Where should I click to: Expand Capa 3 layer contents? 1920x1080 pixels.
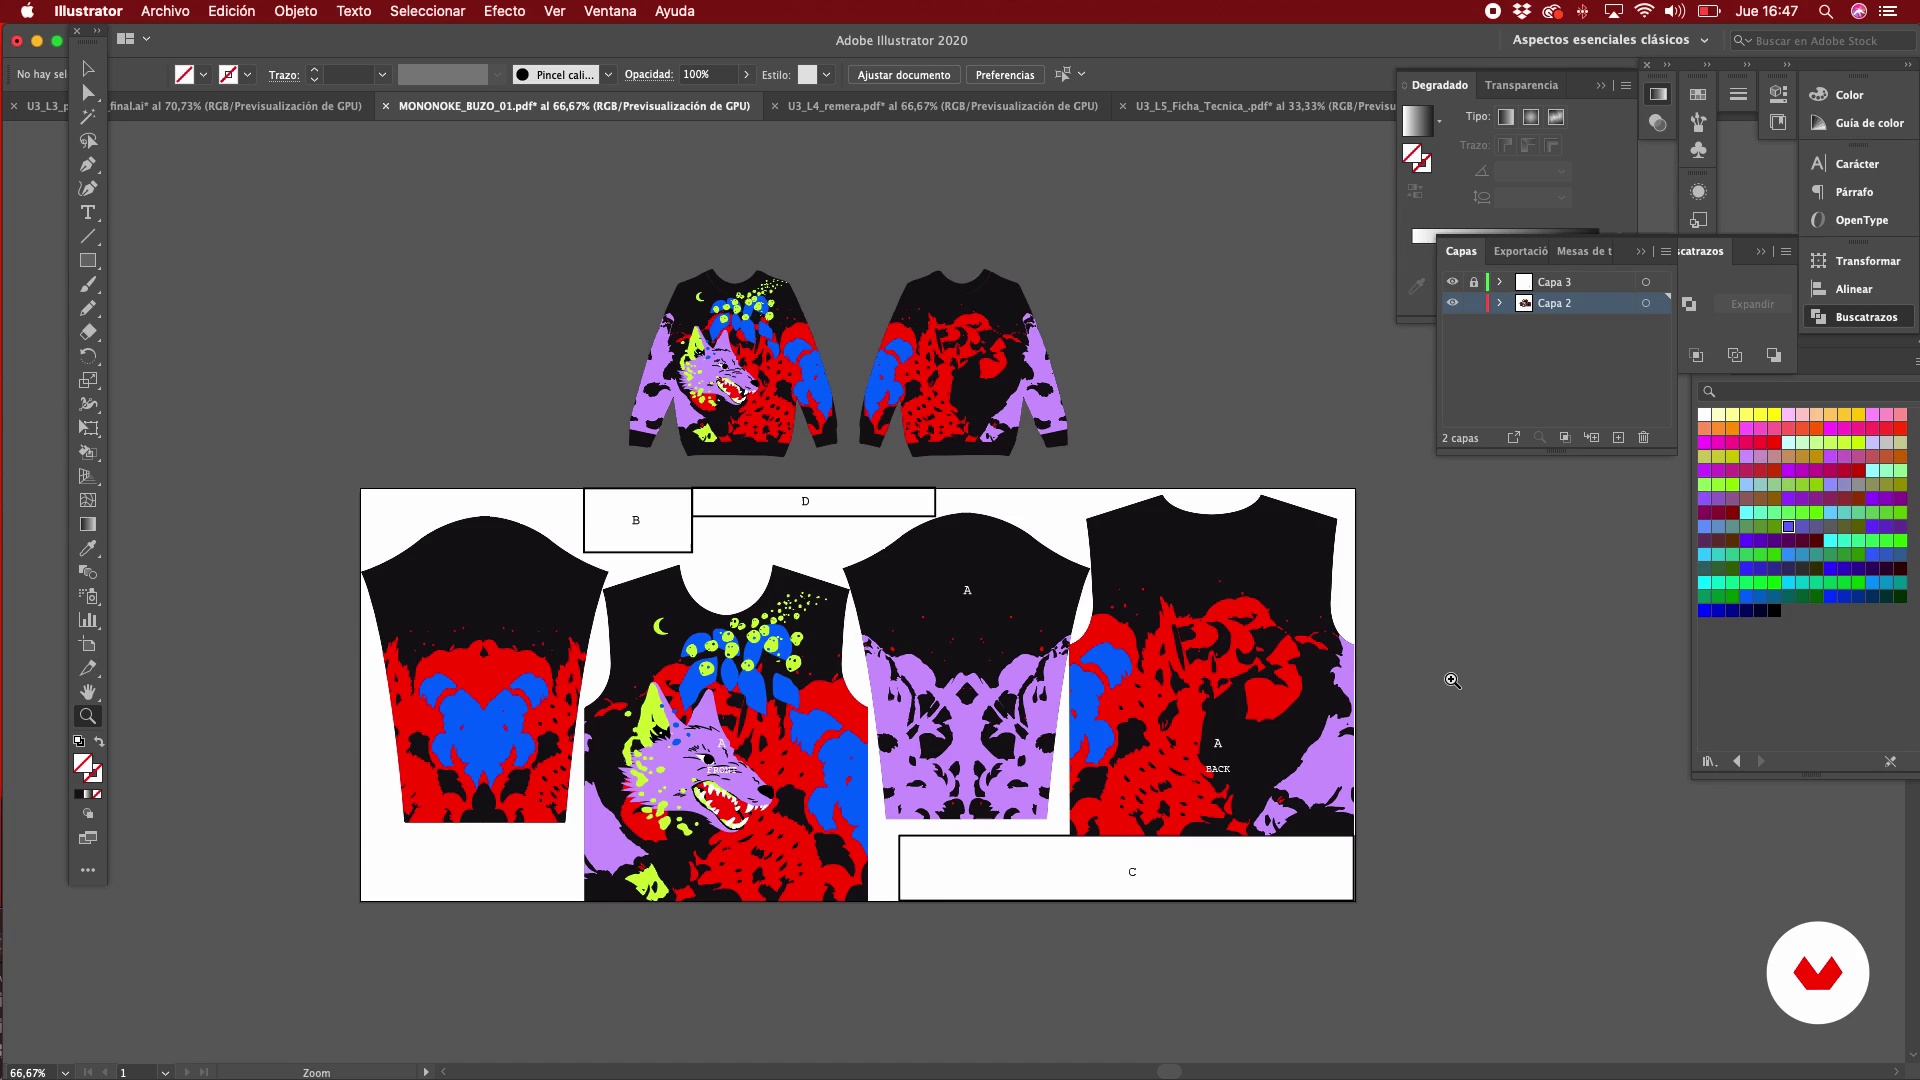pyautogui.click(x=1499, y=282)
